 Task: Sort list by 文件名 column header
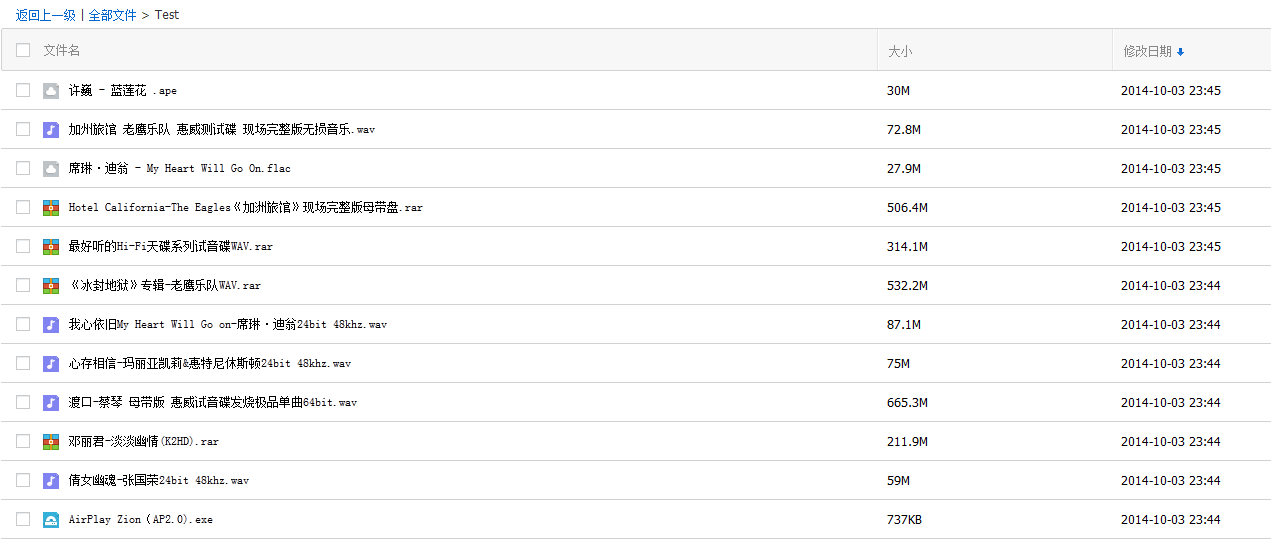pos(62,50)
